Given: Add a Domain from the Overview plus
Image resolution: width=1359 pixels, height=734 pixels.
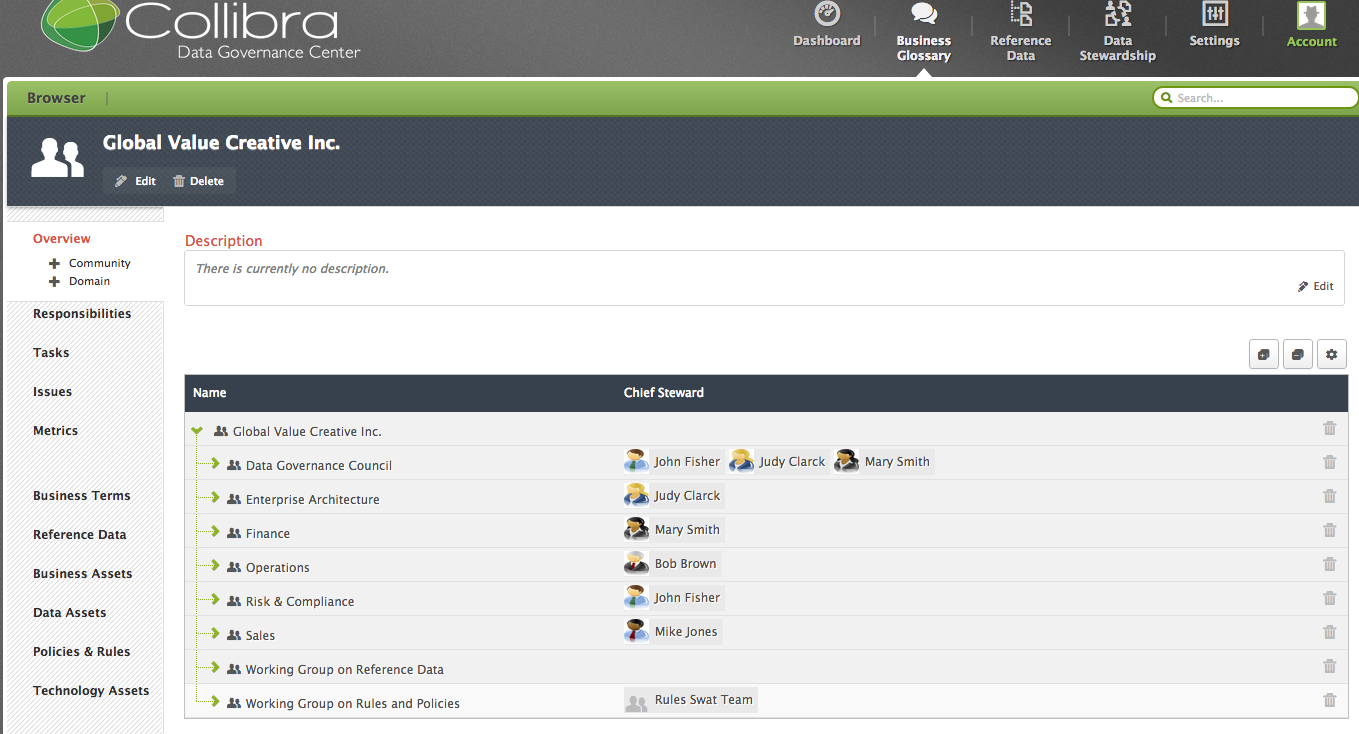Looking at the screenshot, I should (55, 282).
